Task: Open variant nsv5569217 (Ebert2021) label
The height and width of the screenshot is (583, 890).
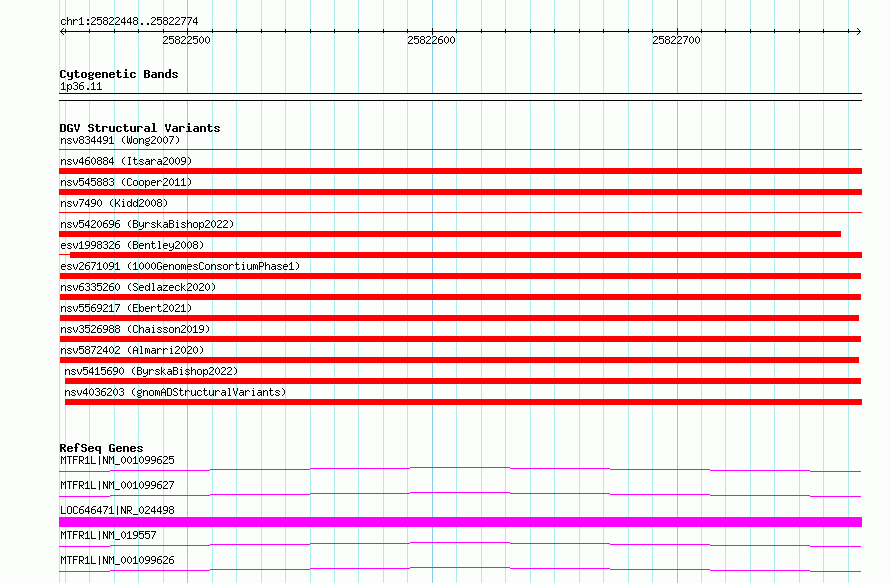Action: 126,308
